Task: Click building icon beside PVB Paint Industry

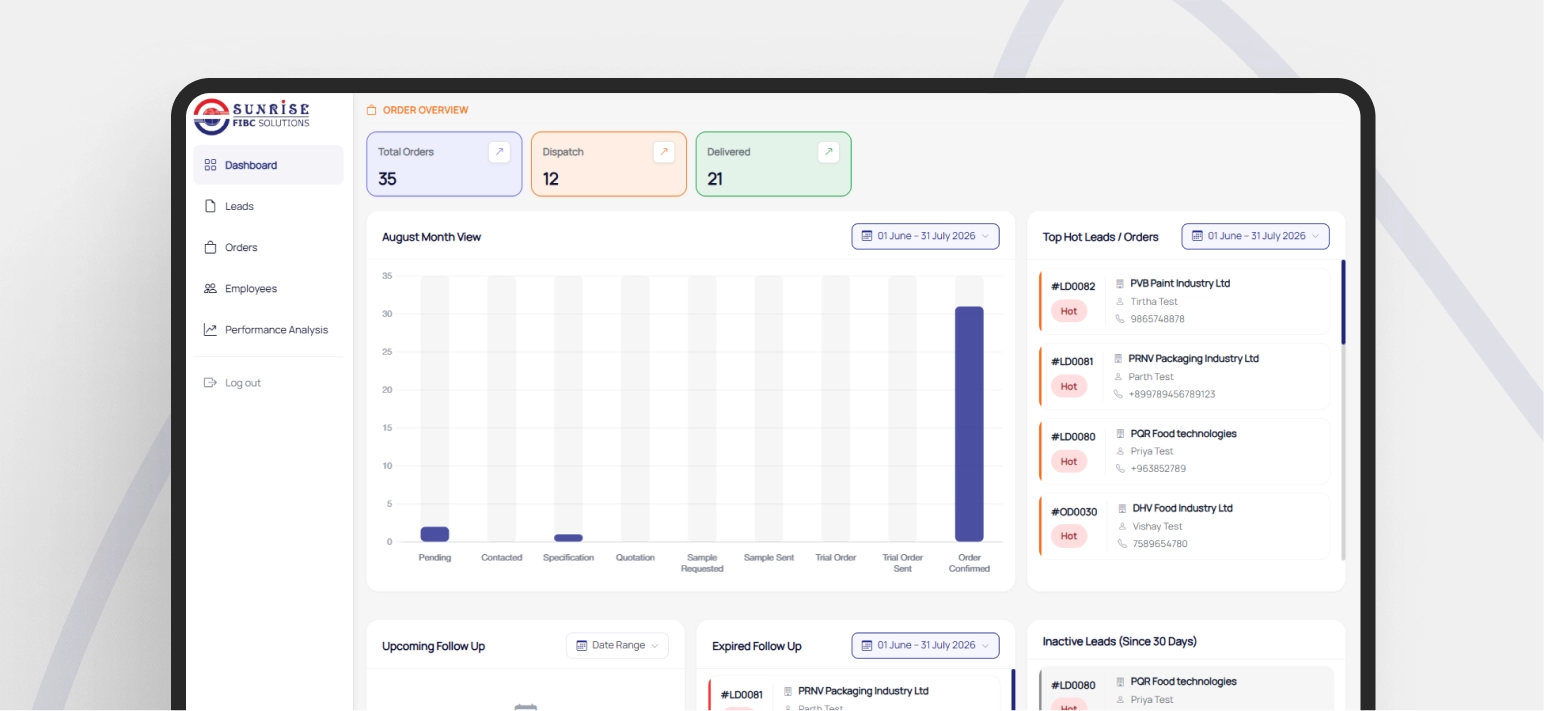Action: (x=1120, y=284)
